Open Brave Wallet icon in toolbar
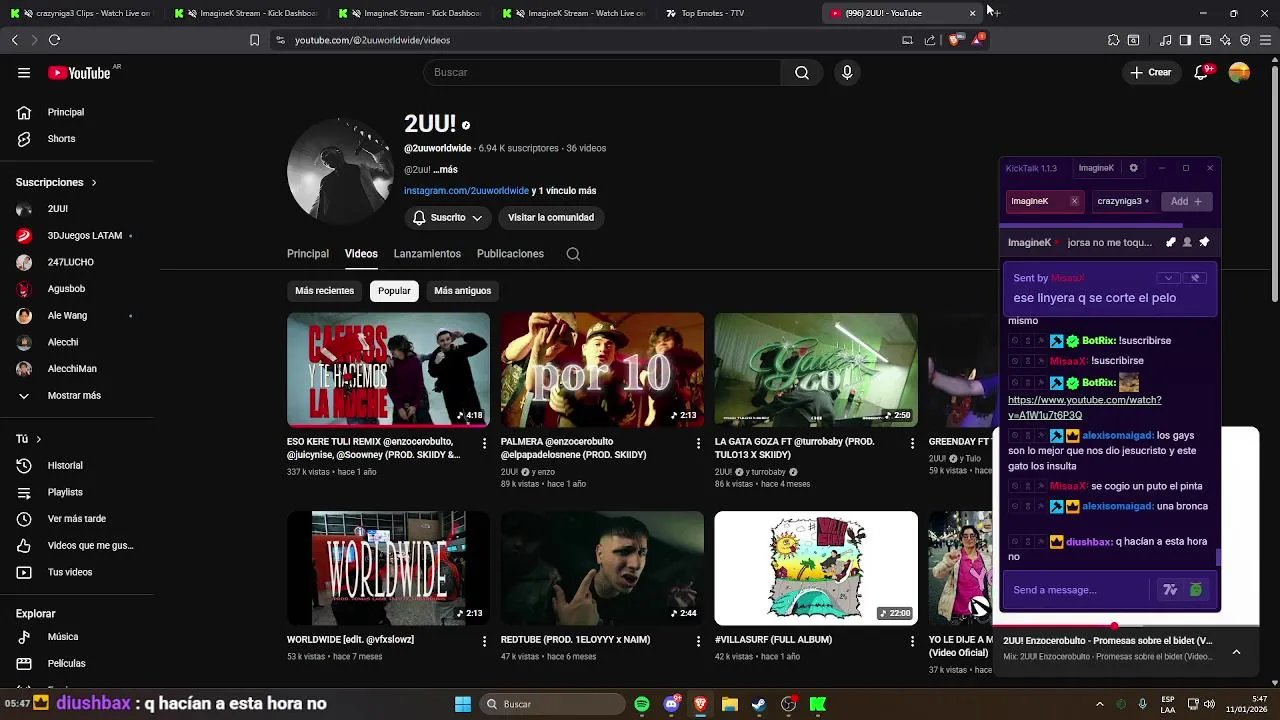The height and width of the screenshot is (720, 1280). 1205,40
